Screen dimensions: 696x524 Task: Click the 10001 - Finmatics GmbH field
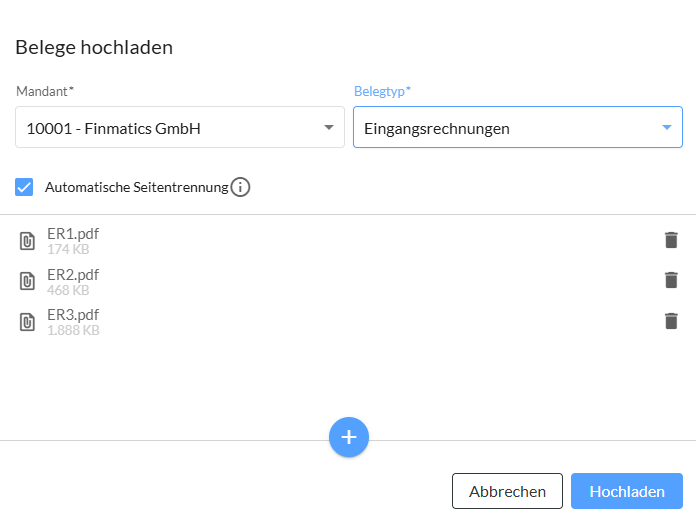[180, 127]
